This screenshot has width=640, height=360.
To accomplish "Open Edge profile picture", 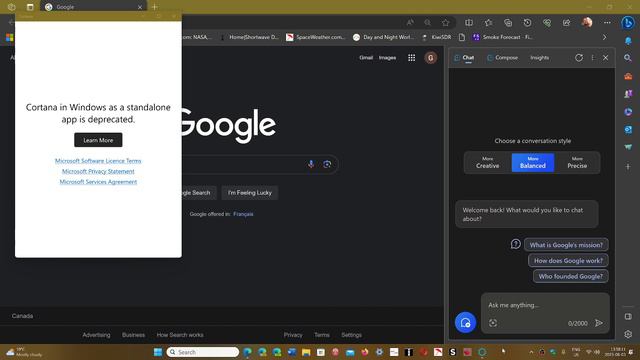I will [587, 22].
